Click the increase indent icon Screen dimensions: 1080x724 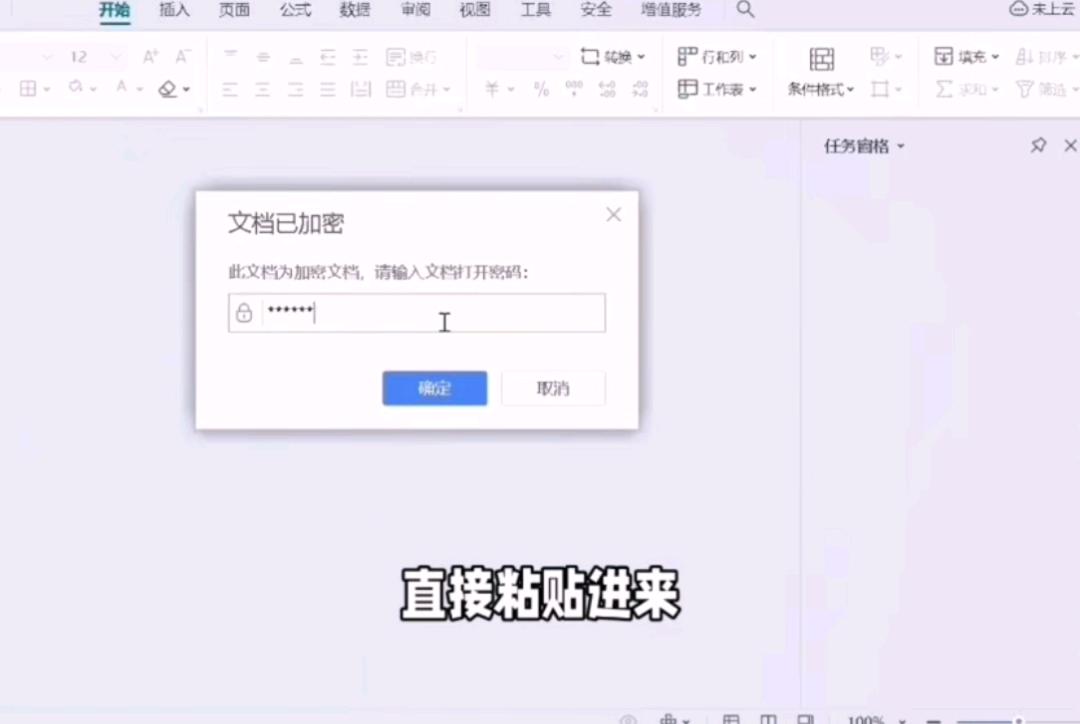360,57
